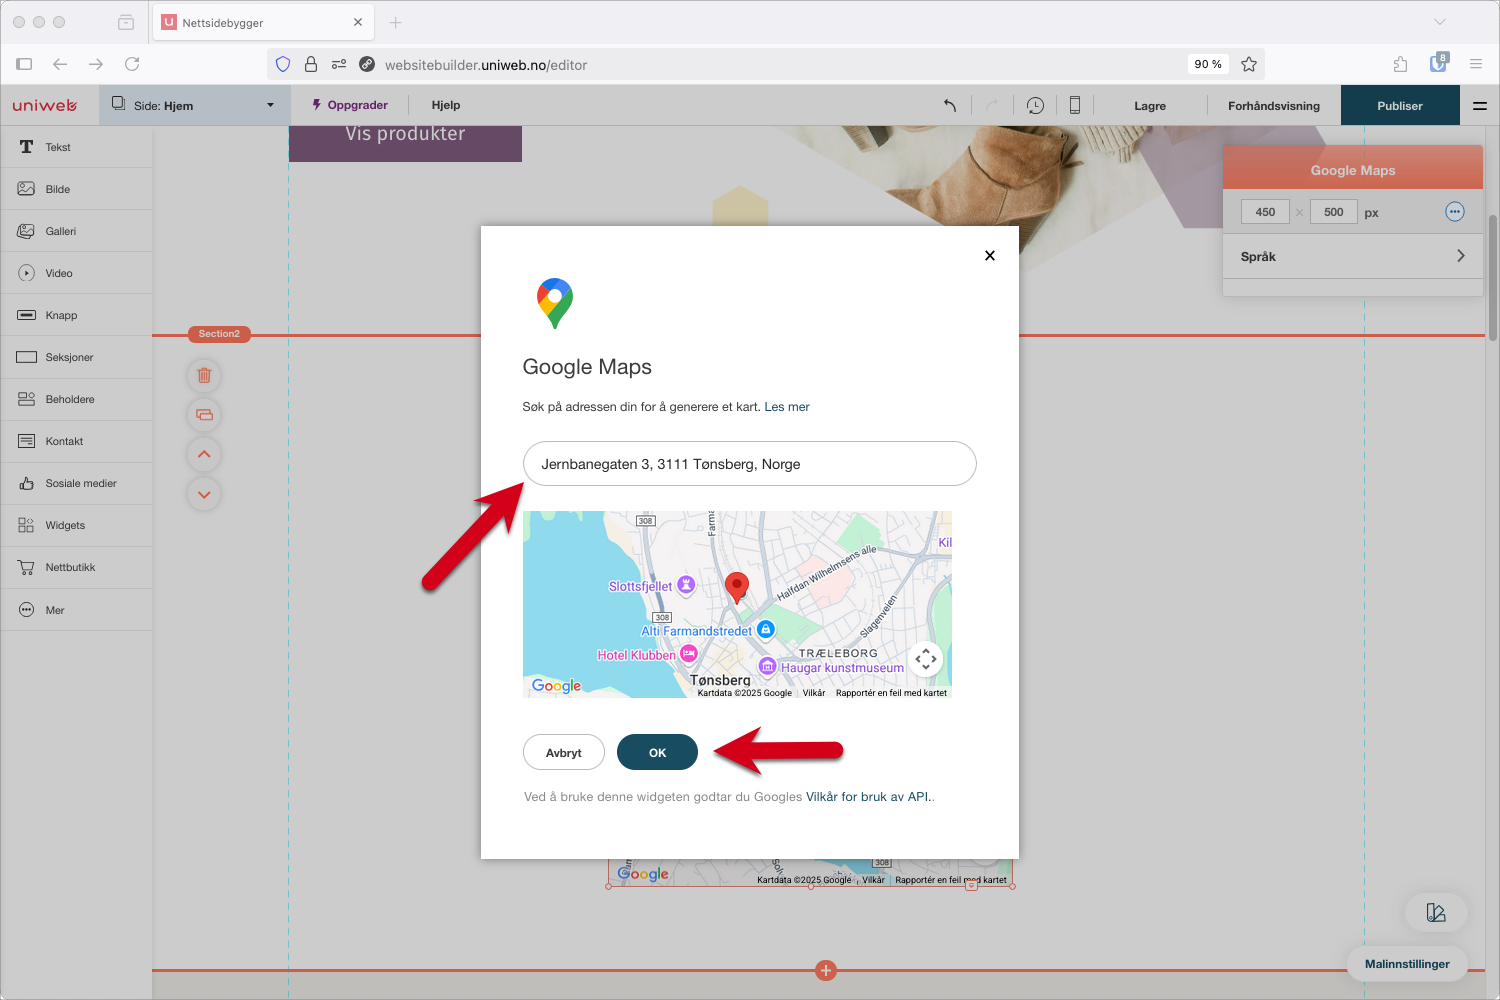Select the Bilde image tool
The height and width of the screenshot is (1000, 1500).
[76, 189]
